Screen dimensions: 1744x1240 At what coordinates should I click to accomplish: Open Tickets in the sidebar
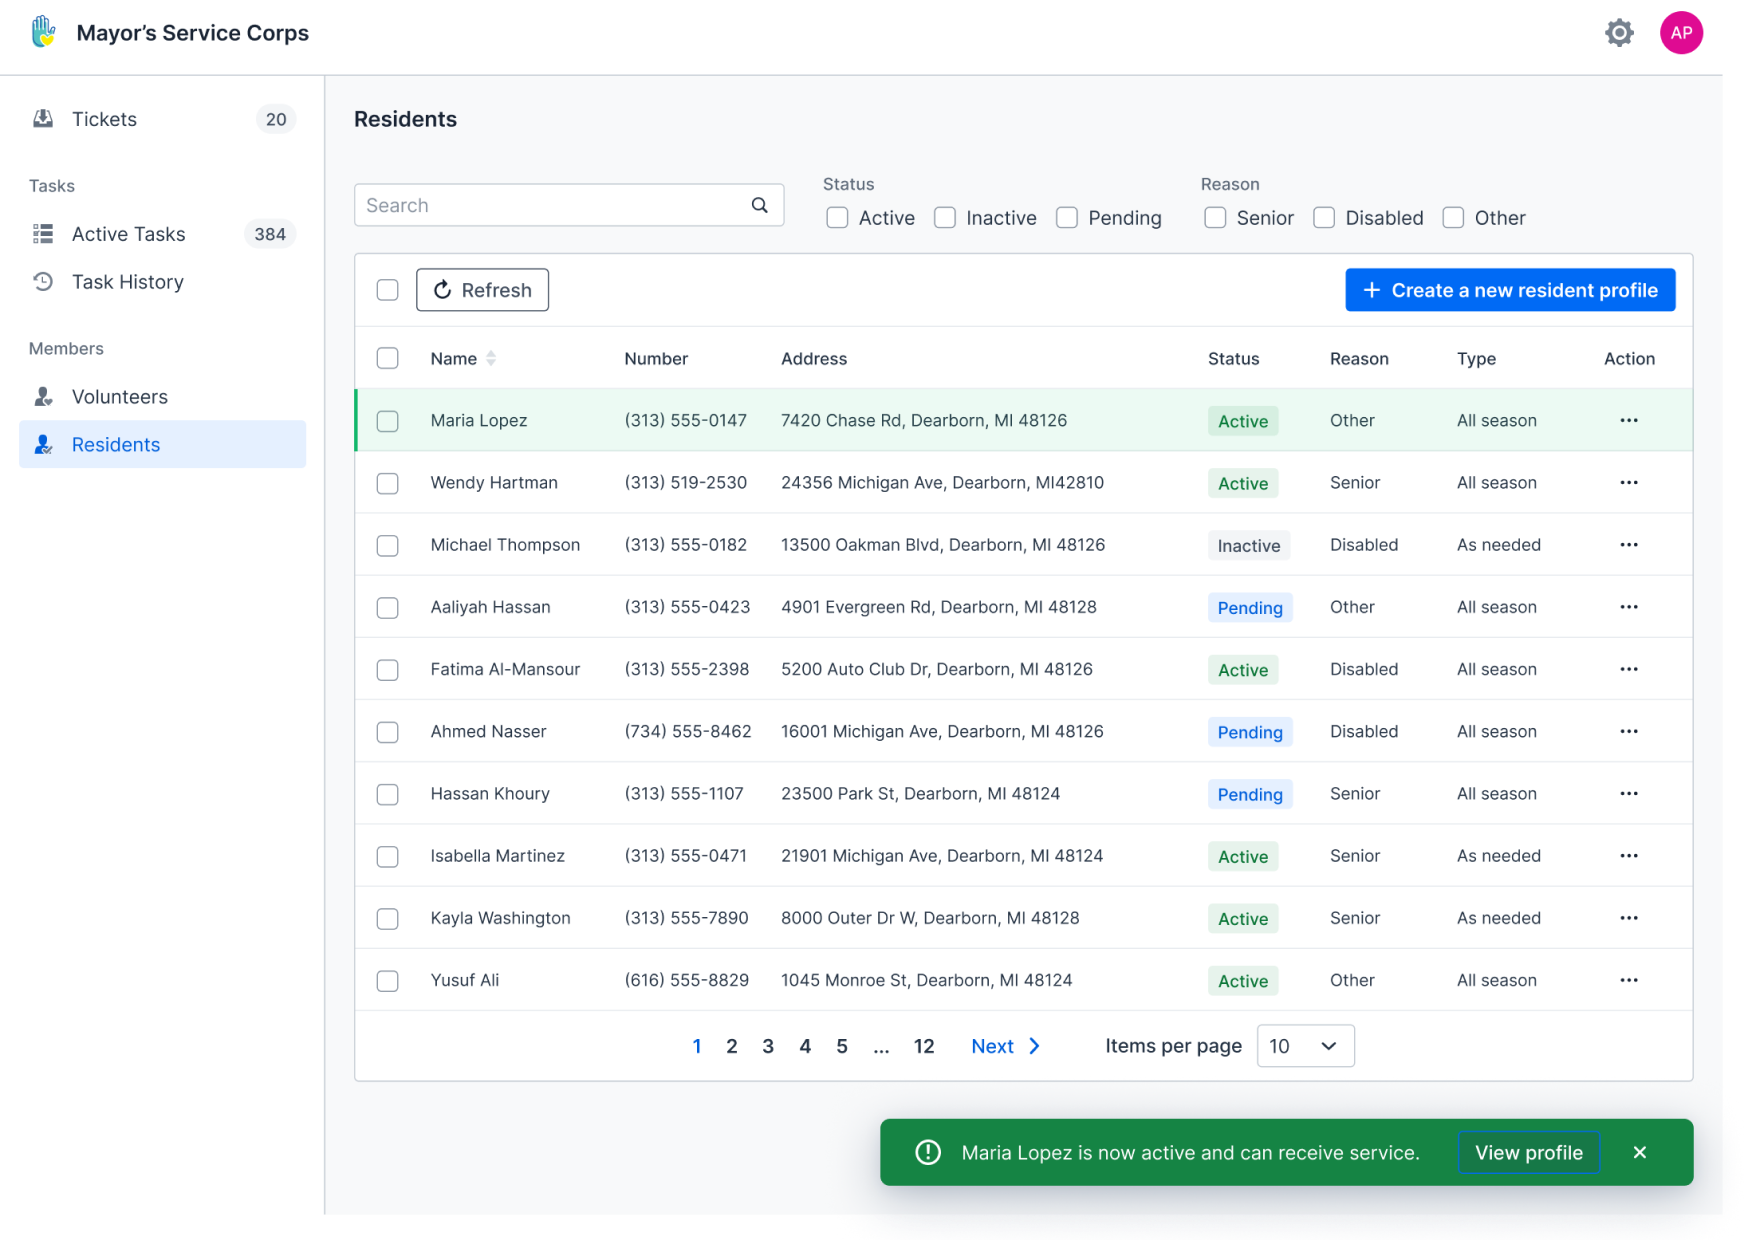pyautogui.click(x=162, y=119)
